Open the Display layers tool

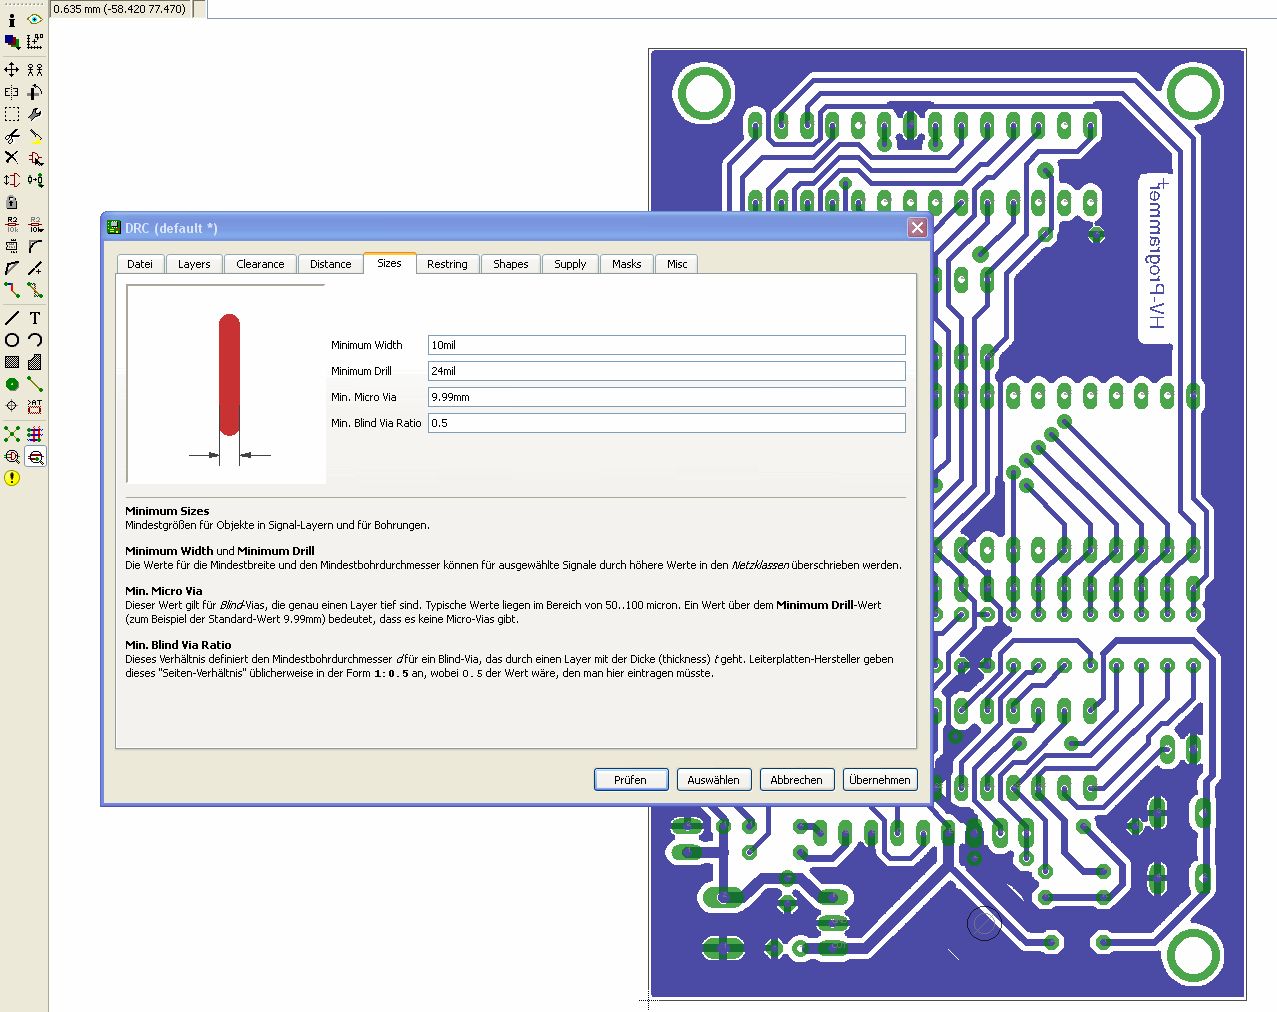pyautogui.click(x=12, y=41)
